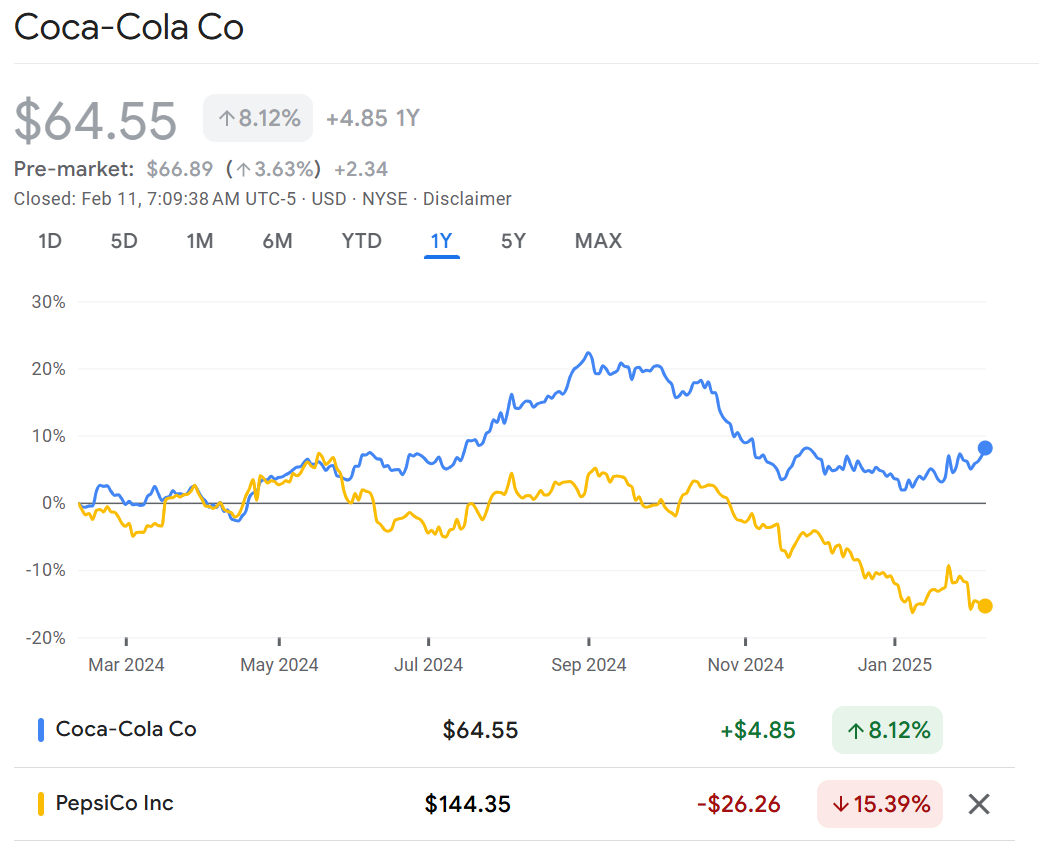Click the red 15.39% down badge
Screen dimensions: 1039x853
click(x=880, y=803)
